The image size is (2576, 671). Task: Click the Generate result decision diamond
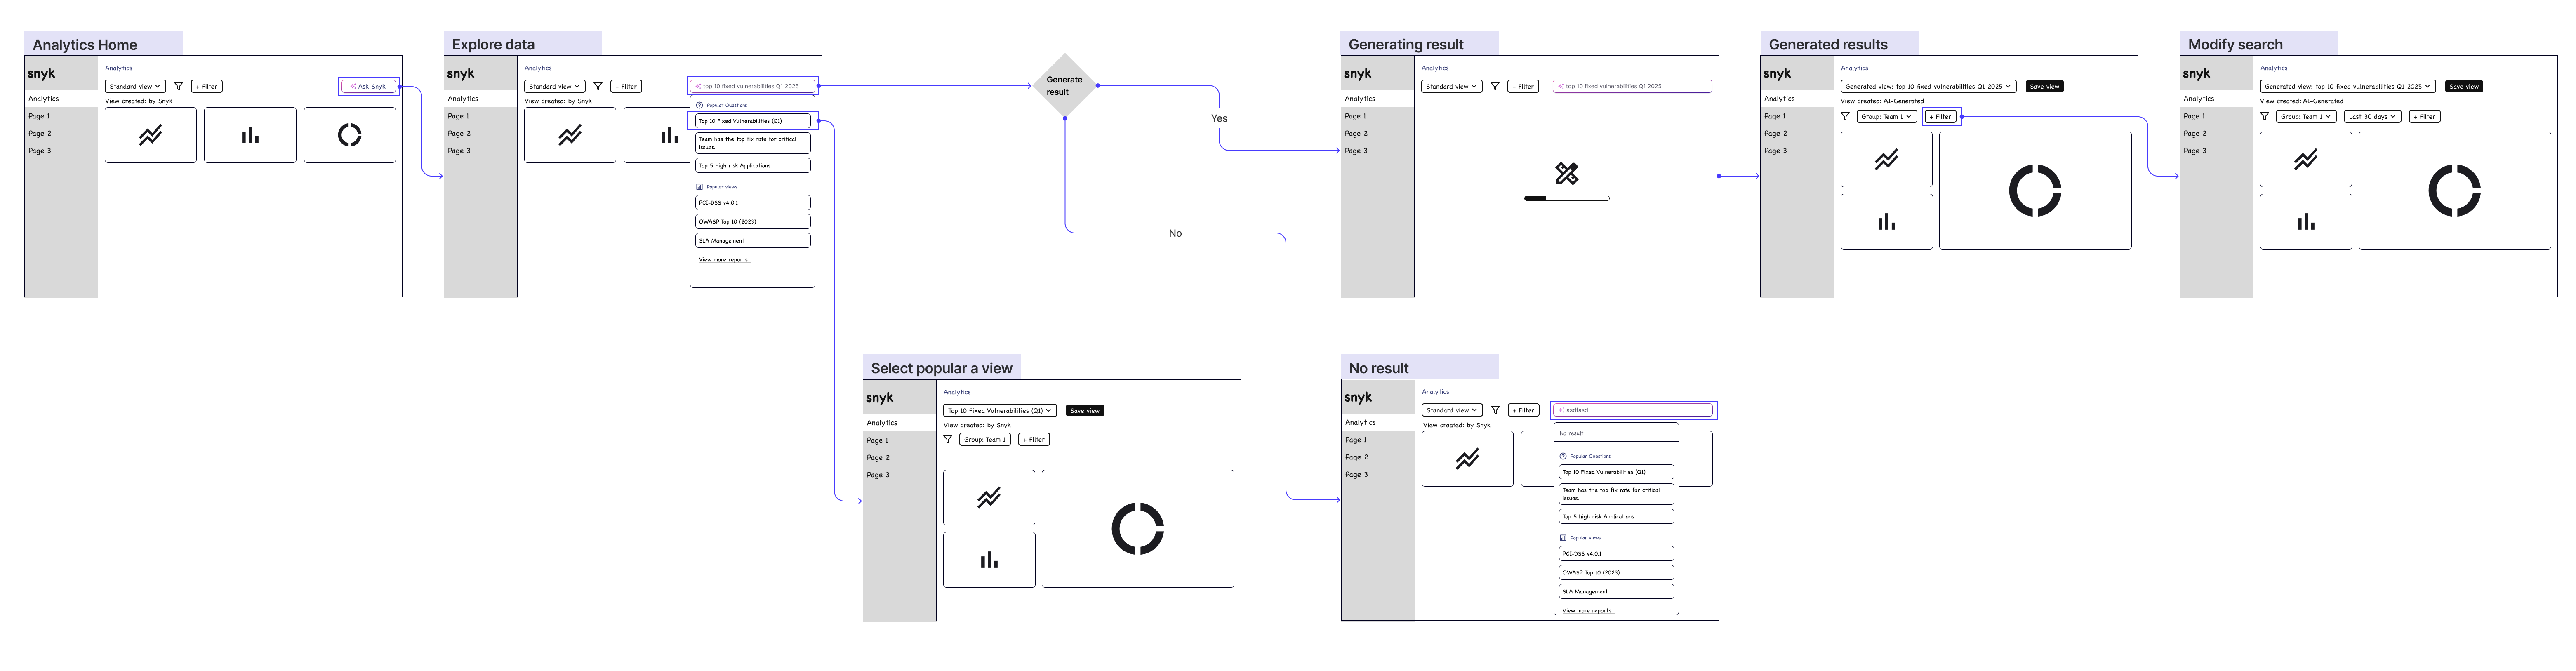point(1064,86)
